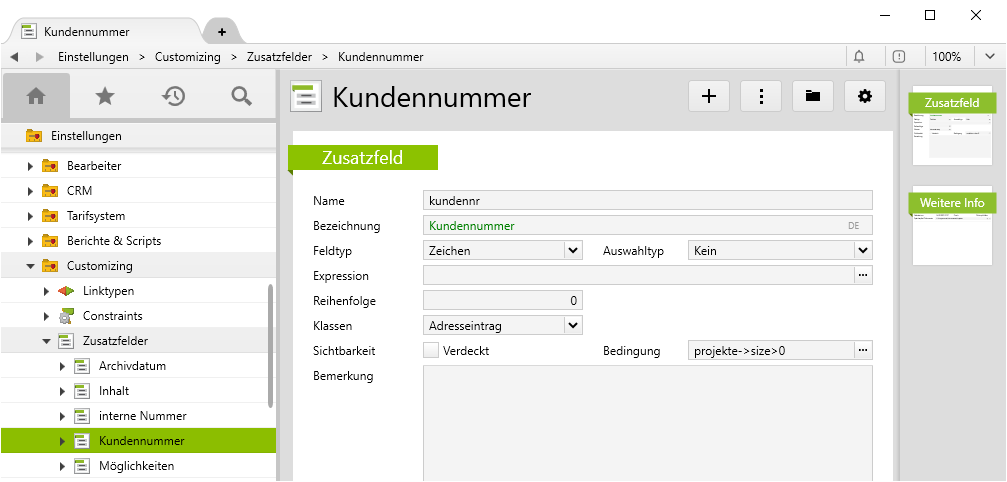Image resolution: width=1007 pixels, height=482 pixels.
Task: Click the notification bell icon
Action: 859,57
